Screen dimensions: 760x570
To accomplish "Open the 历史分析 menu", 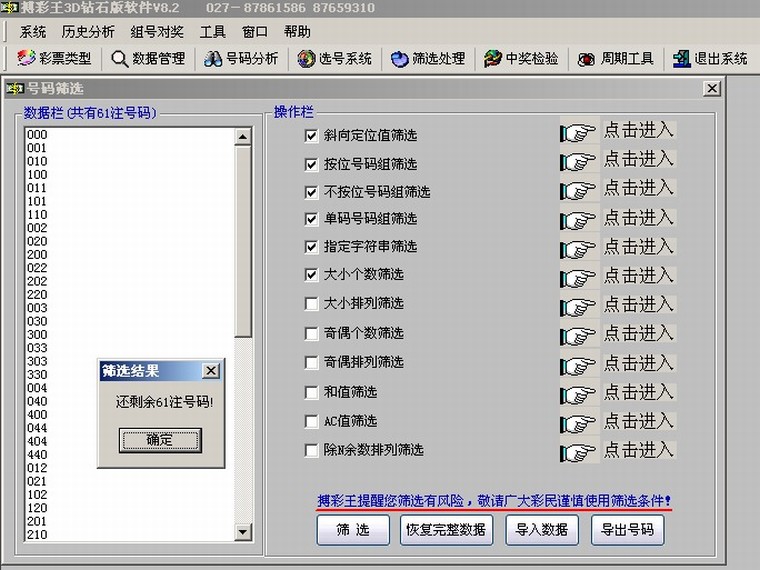I will [x=88, y=32].
